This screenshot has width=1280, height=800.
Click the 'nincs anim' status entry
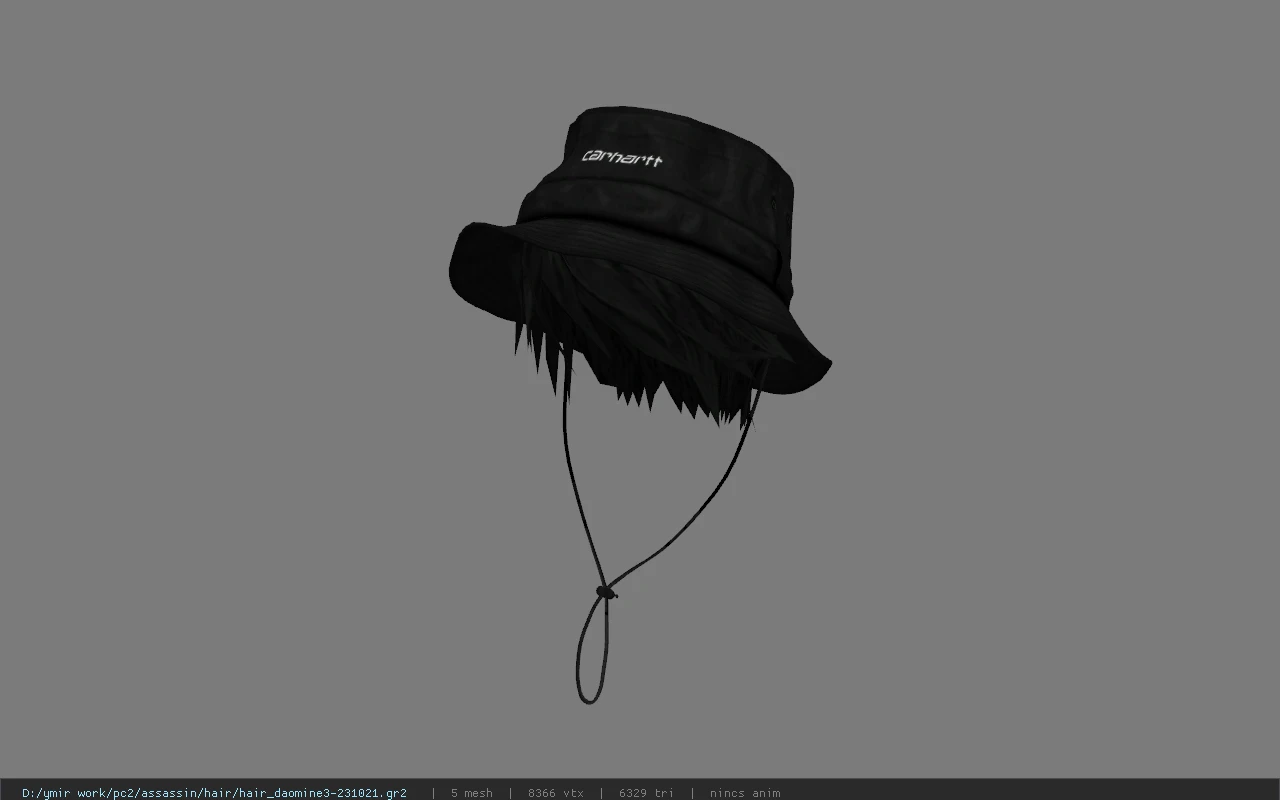pyautogui.click(x=744, y=793)
